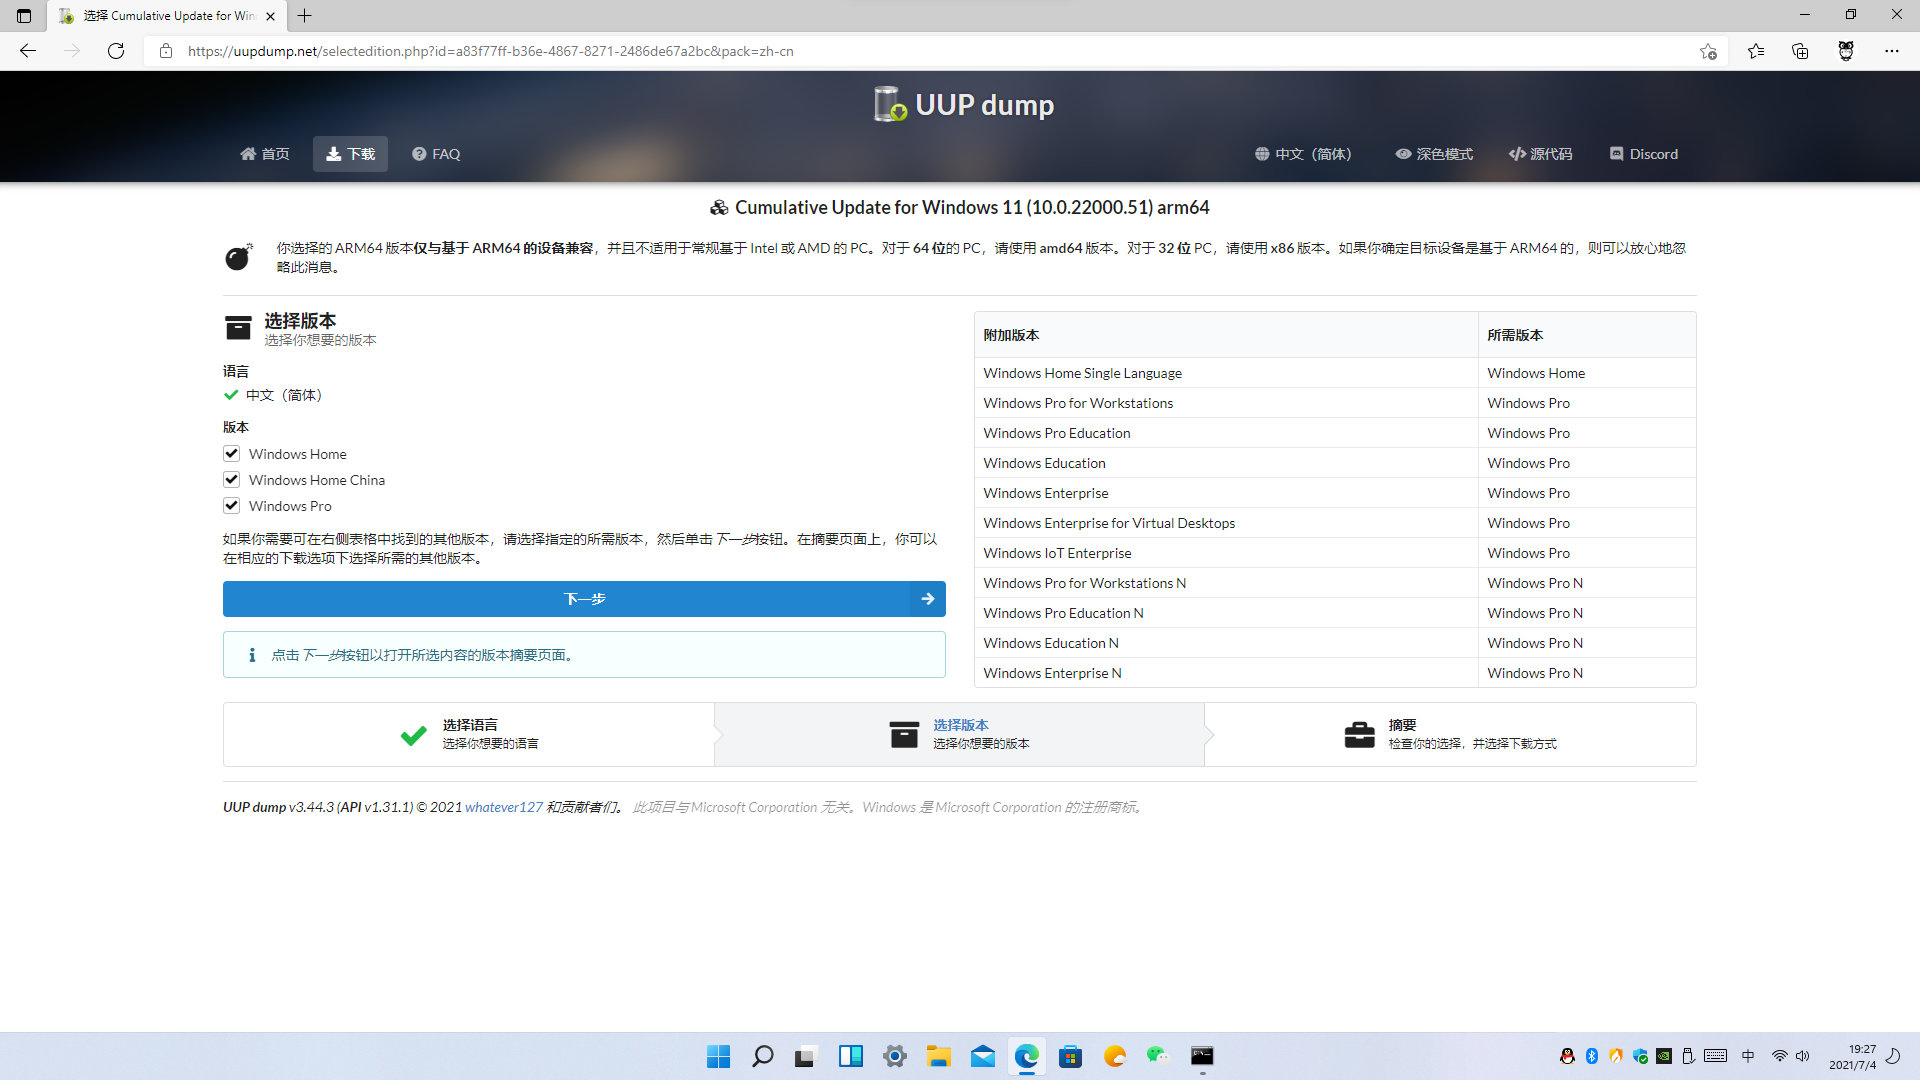Switch to the 首页 menu item
1920x1080 pixels.
[x=264, y=154]
